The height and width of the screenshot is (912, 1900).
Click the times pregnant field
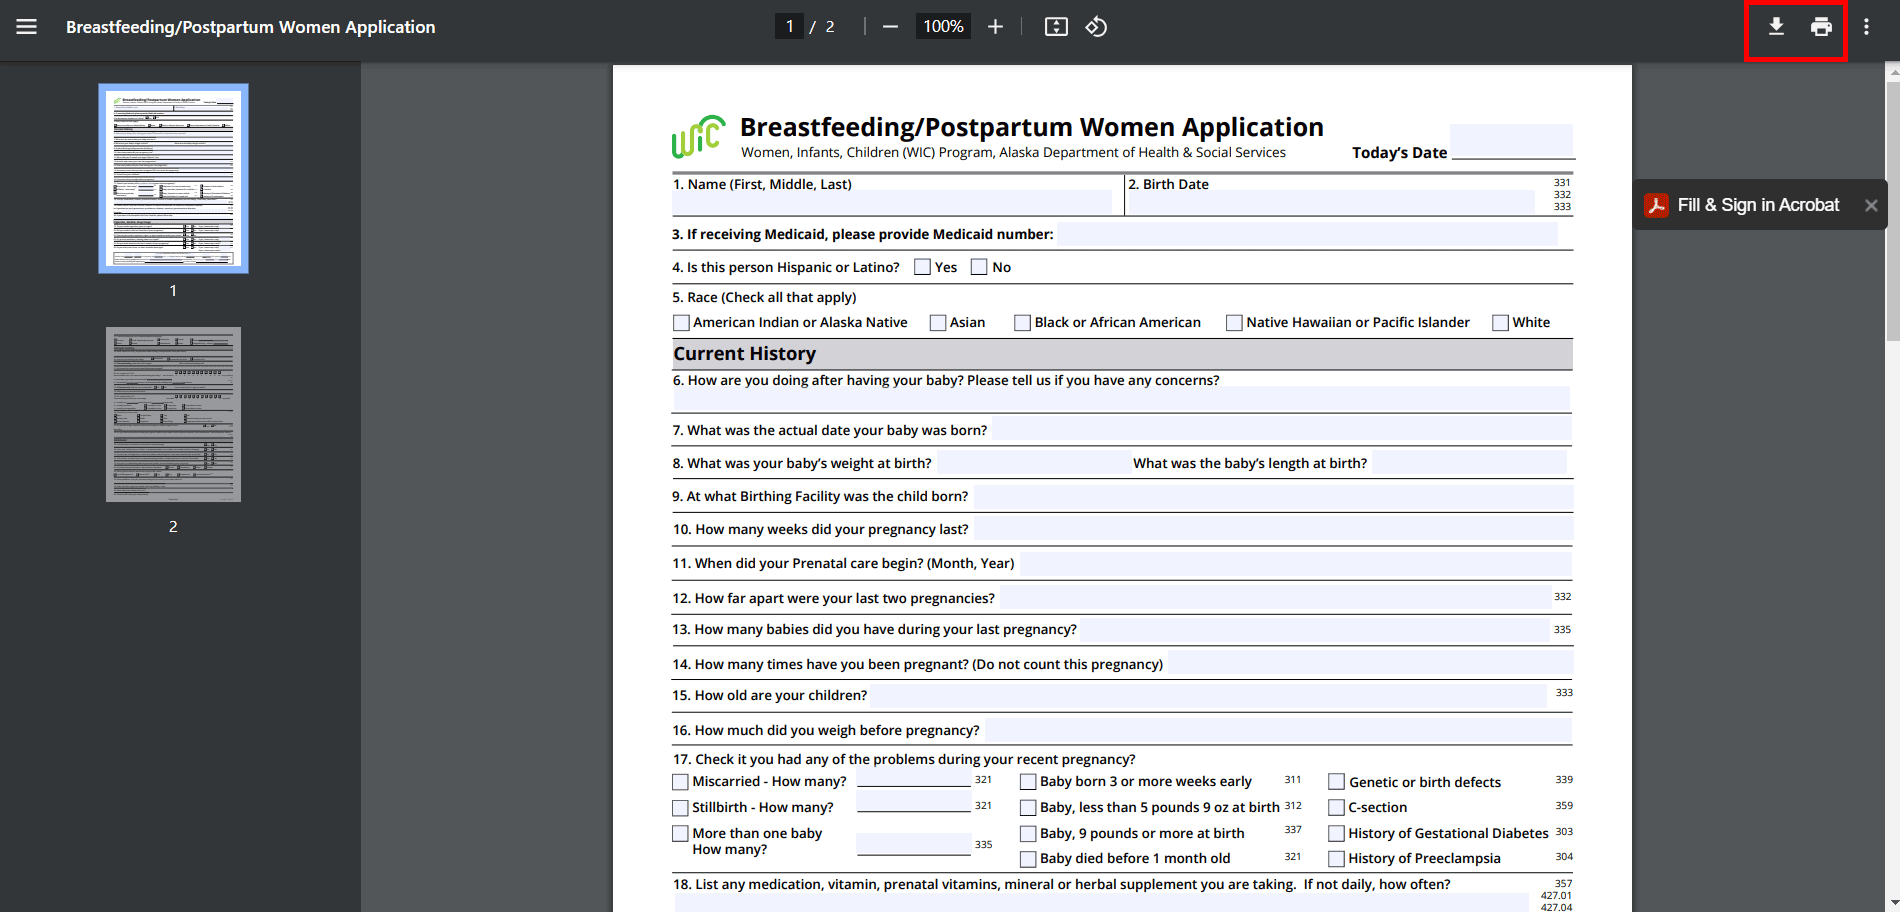[1370, 663]
